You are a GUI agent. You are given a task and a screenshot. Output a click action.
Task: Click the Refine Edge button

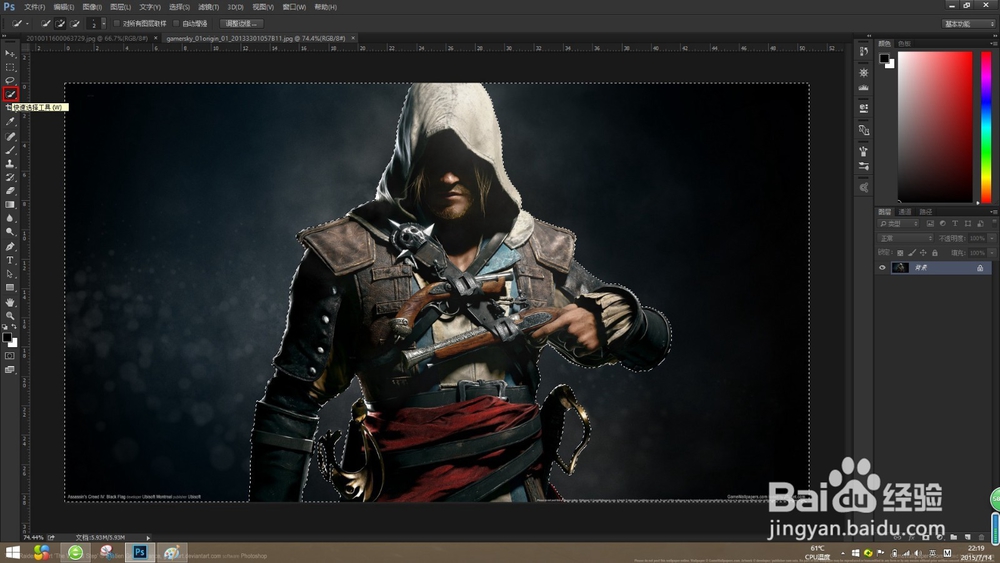tap(241, 24)
